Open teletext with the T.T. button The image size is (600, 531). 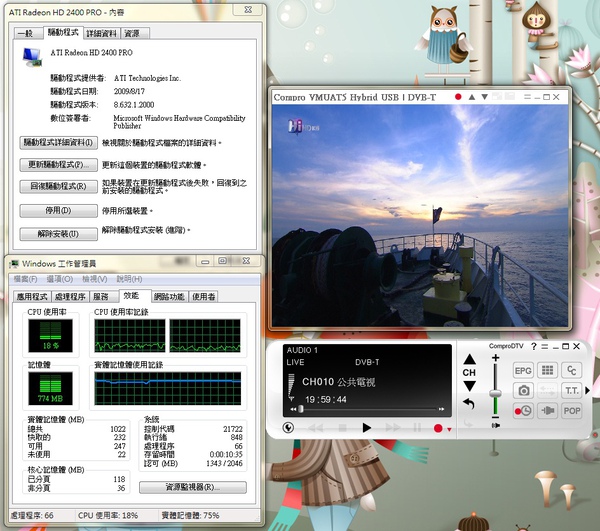click(572, 391)
